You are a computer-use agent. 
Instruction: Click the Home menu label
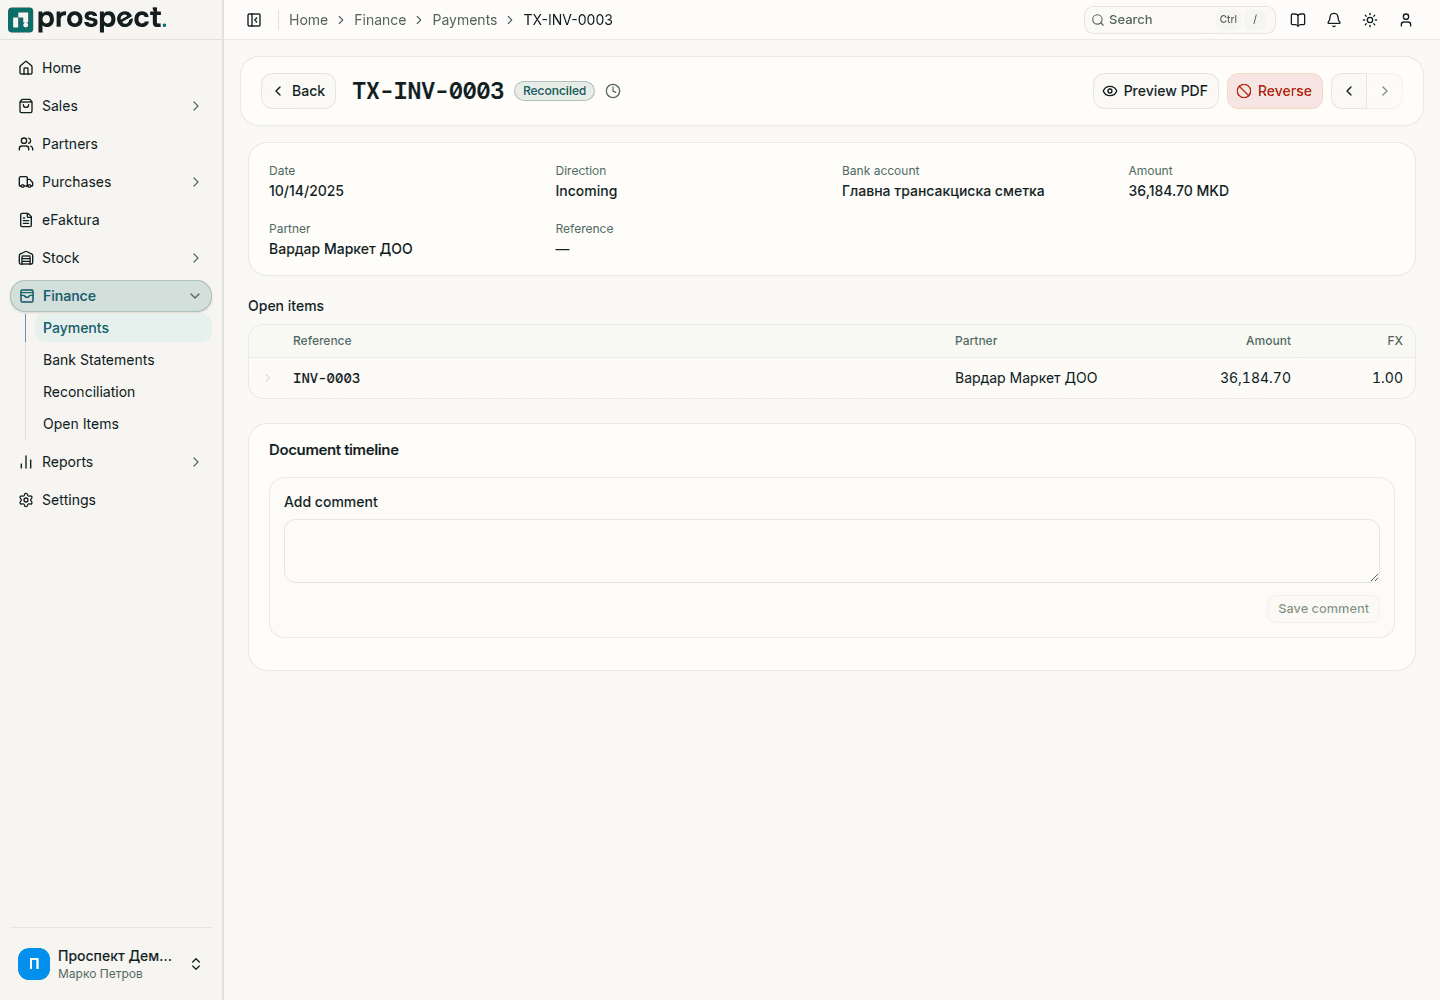coord(62,68)
